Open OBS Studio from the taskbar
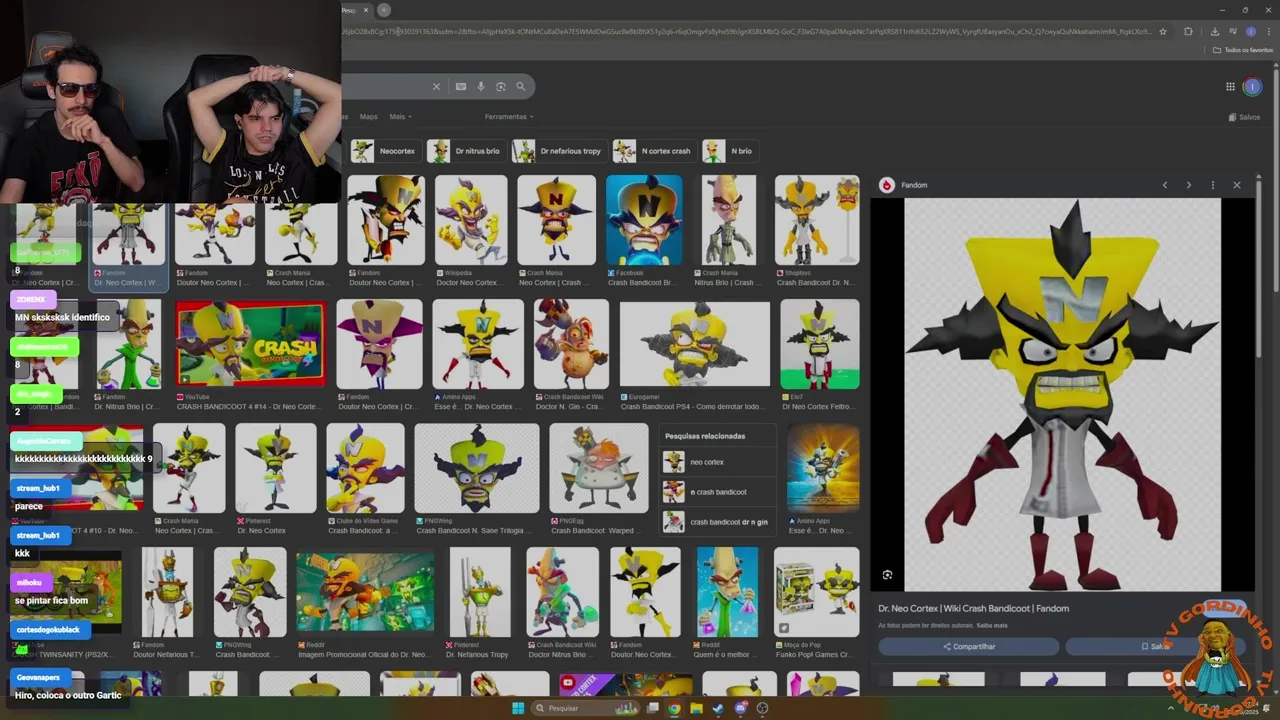The image size is (1280, 720). click(x=762, y=708)
